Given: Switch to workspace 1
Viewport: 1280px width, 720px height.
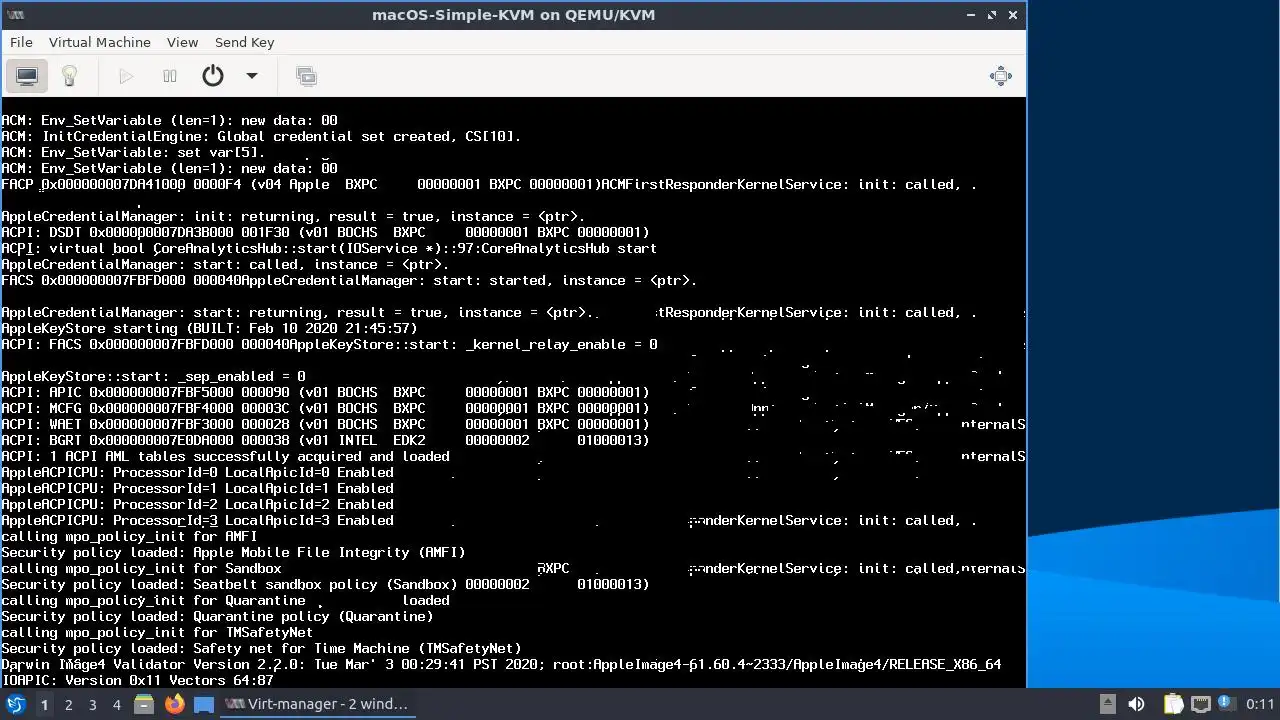Looking at the screenshot, I should (44, 704).
